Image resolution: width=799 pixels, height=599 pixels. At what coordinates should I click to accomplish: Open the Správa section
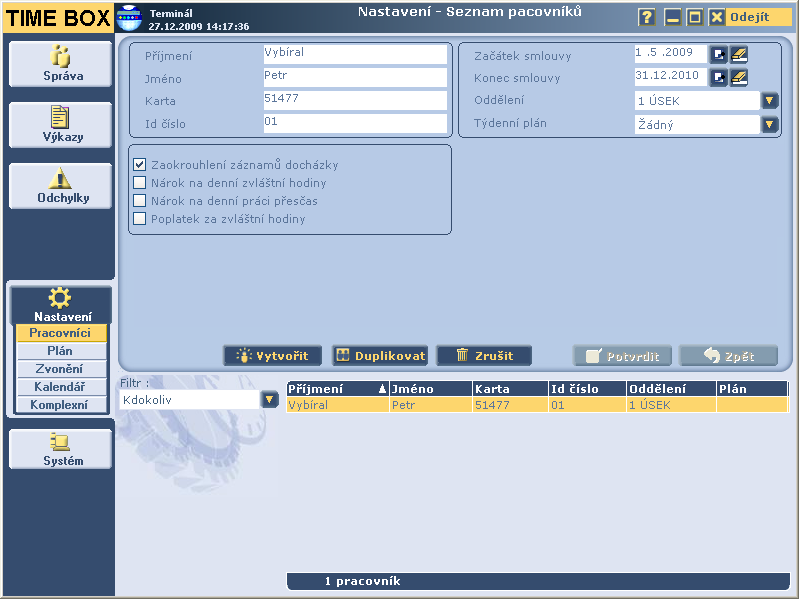(61, 64)
